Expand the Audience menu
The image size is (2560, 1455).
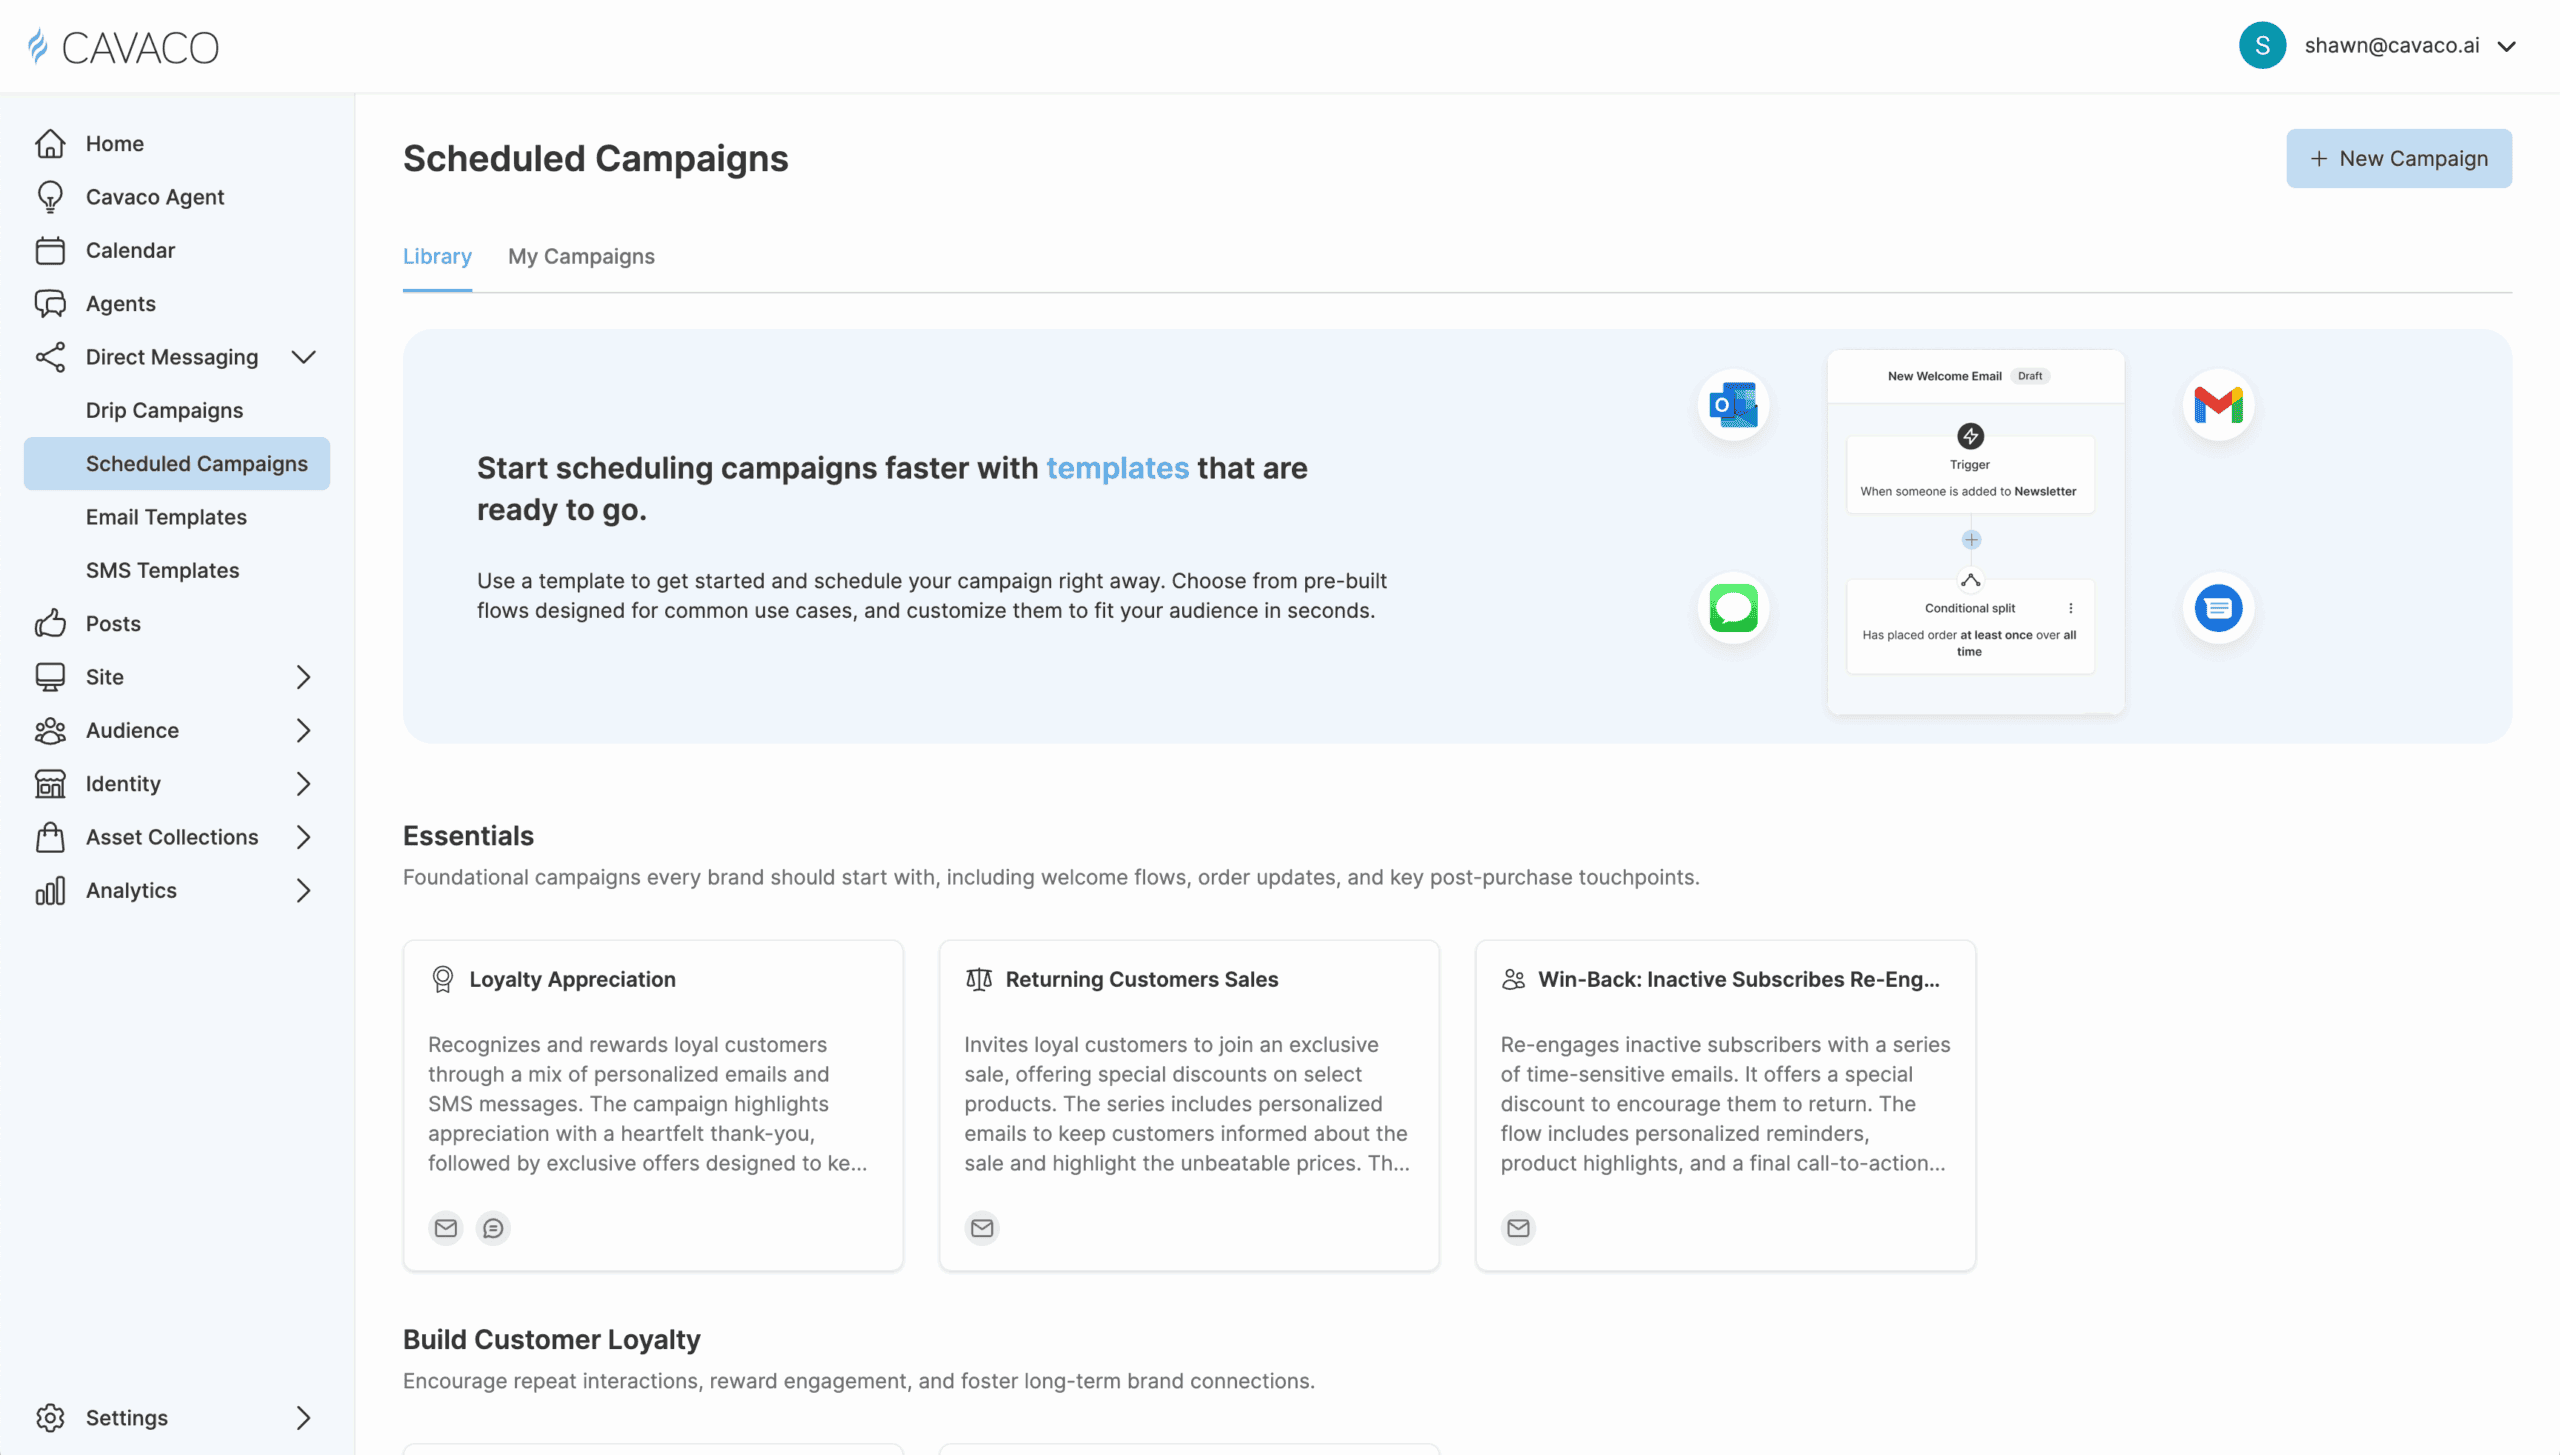tap(303, 731)
